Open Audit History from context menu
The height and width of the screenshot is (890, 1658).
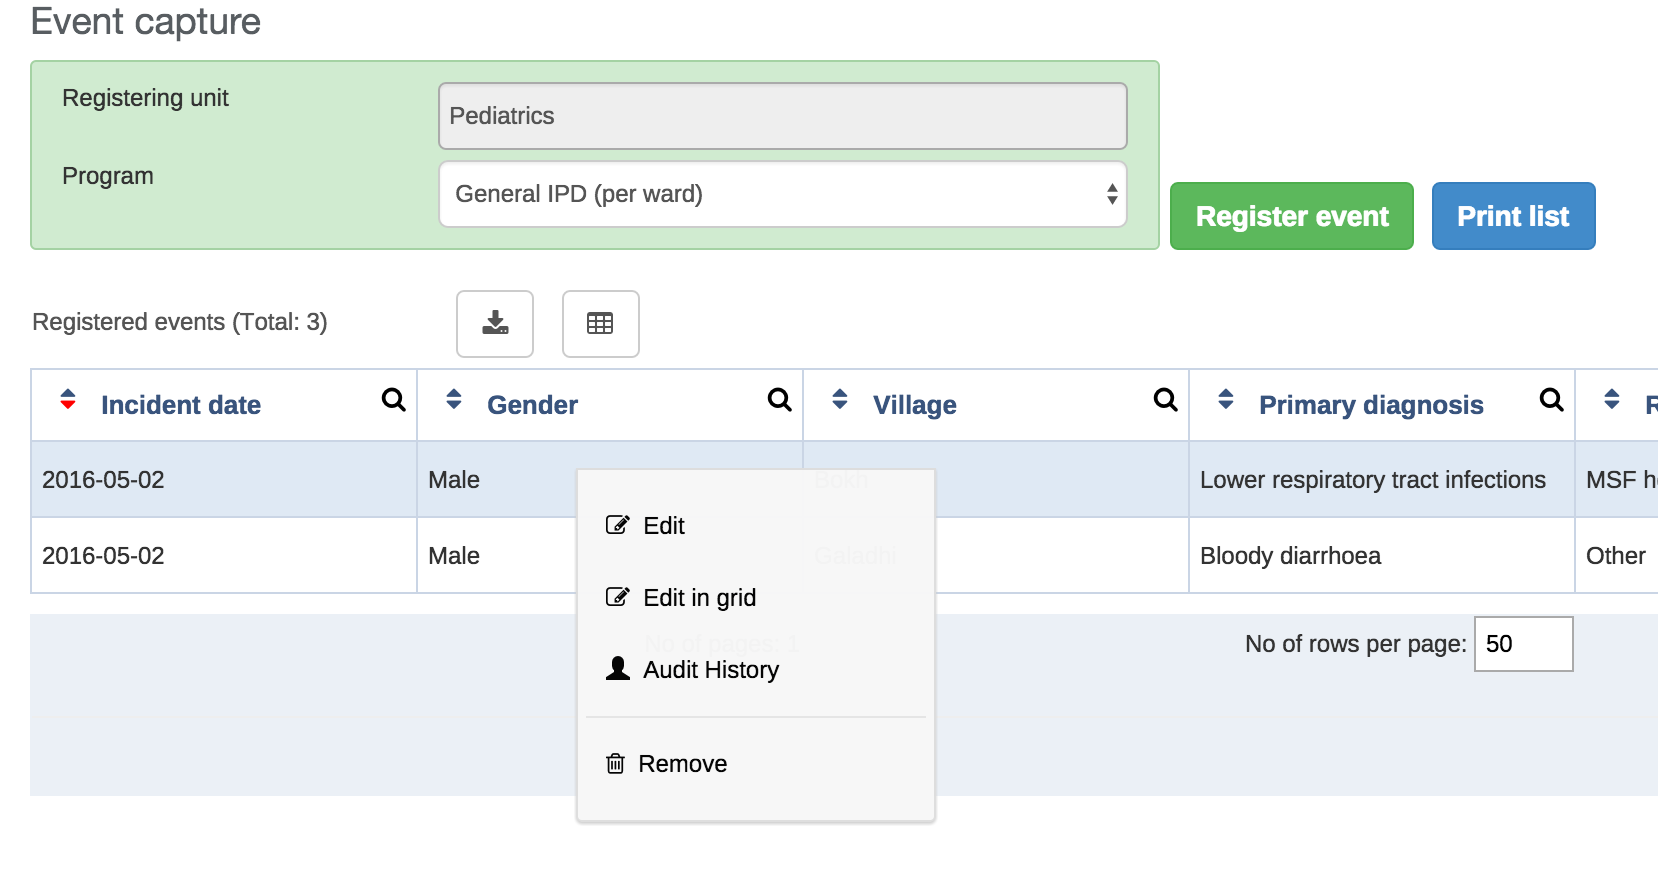(710, 670)
